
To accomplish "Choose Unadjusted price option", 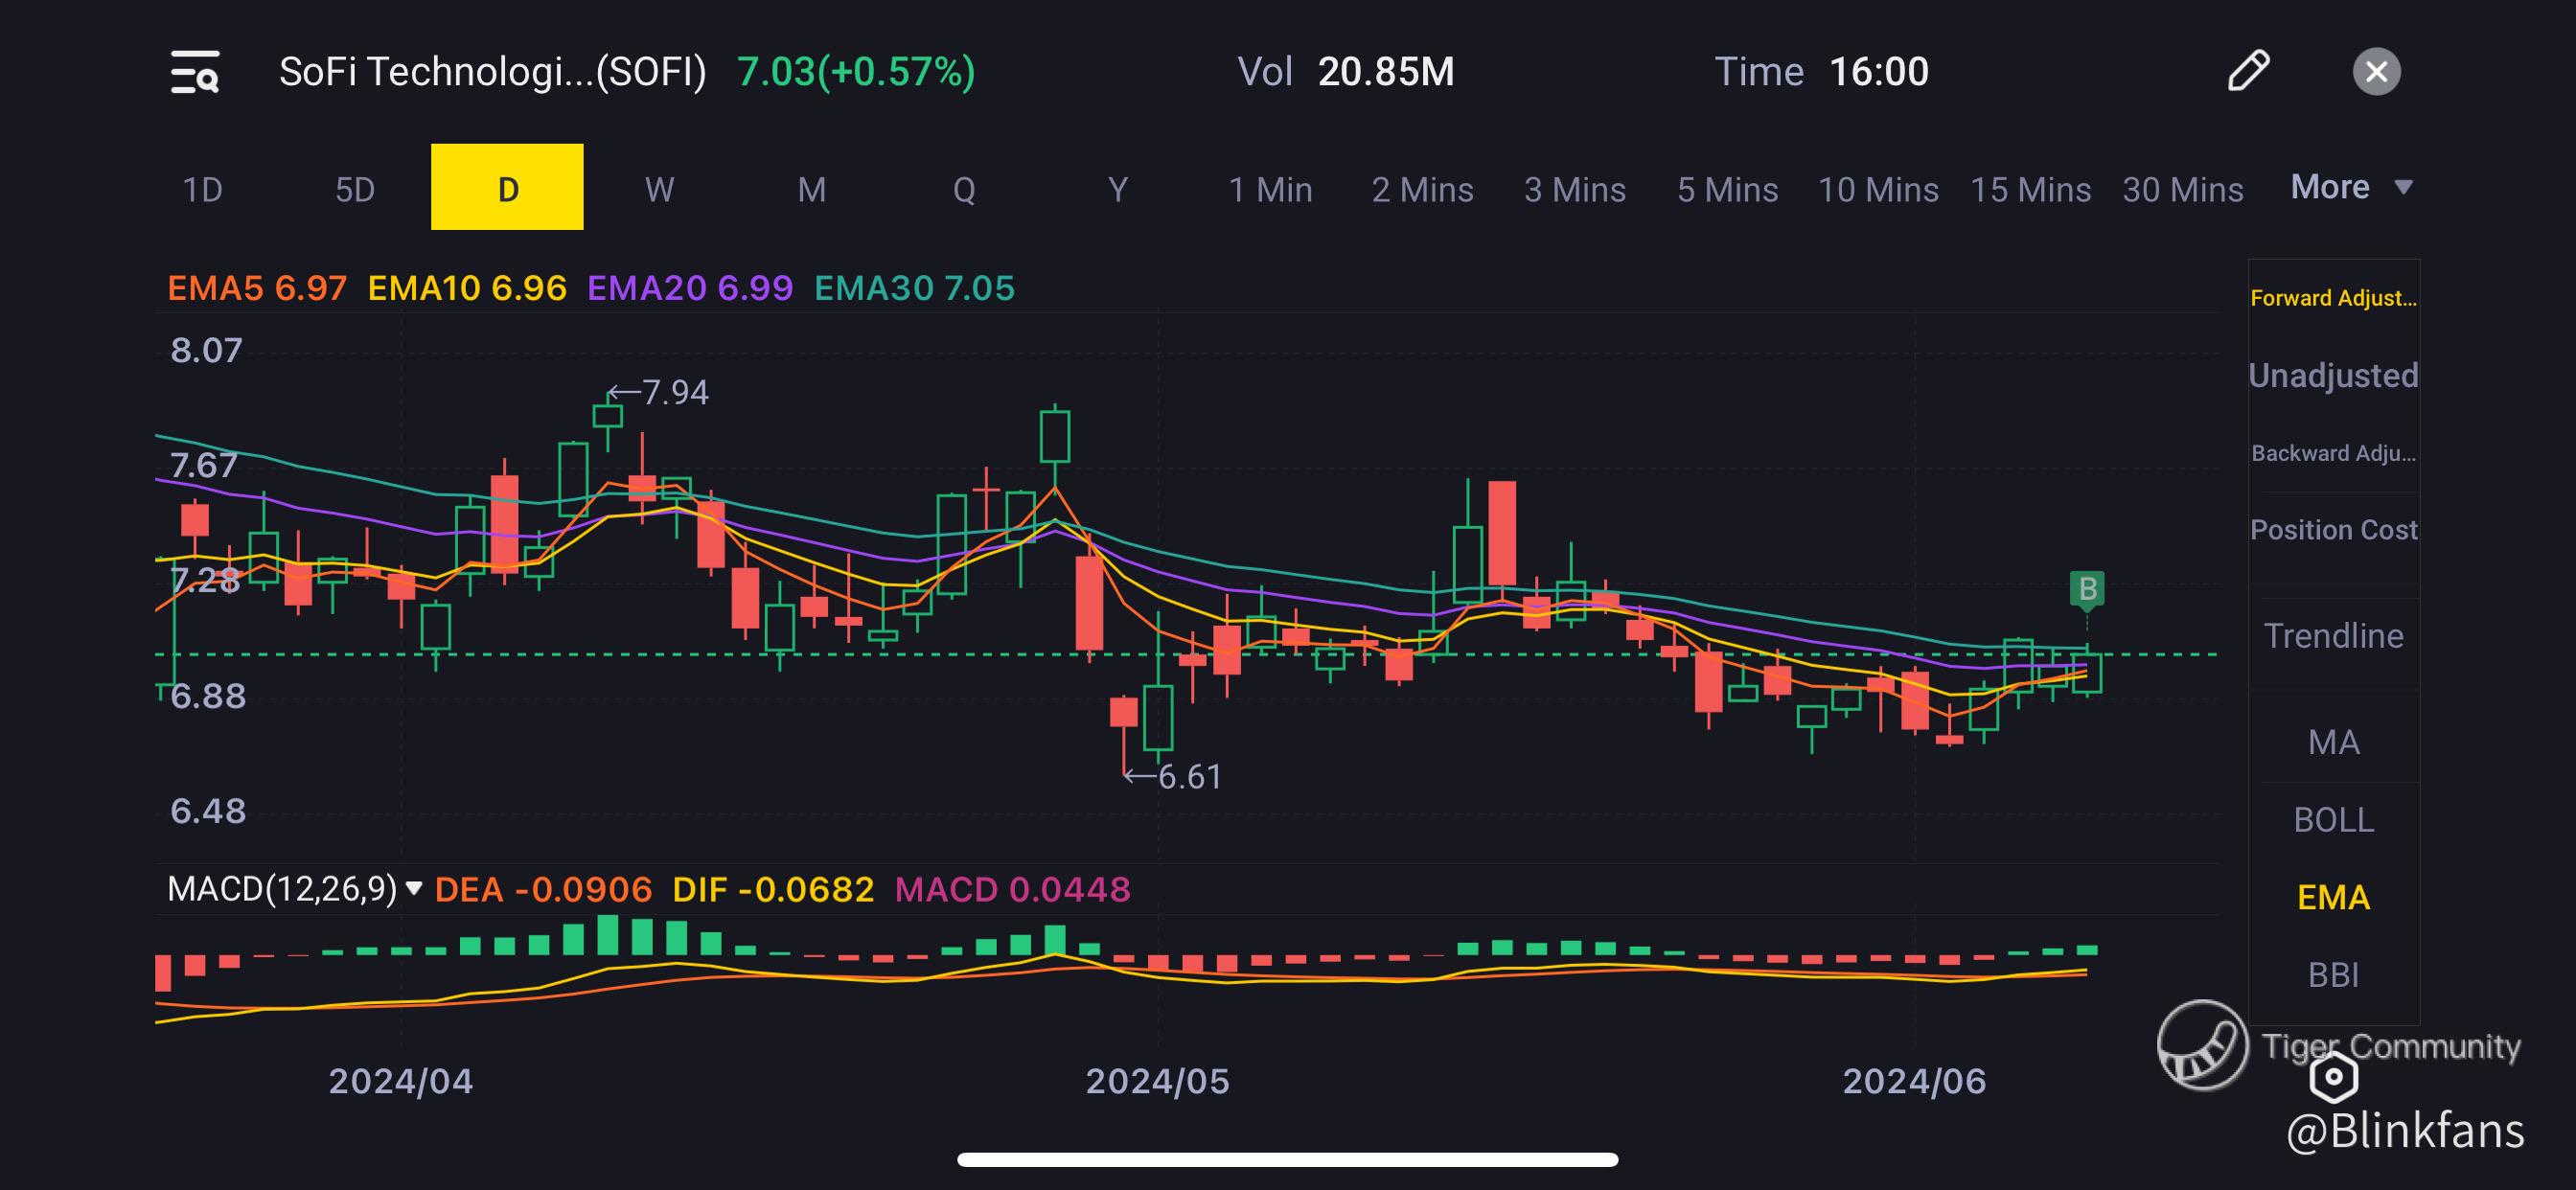I will (2333, 375).
